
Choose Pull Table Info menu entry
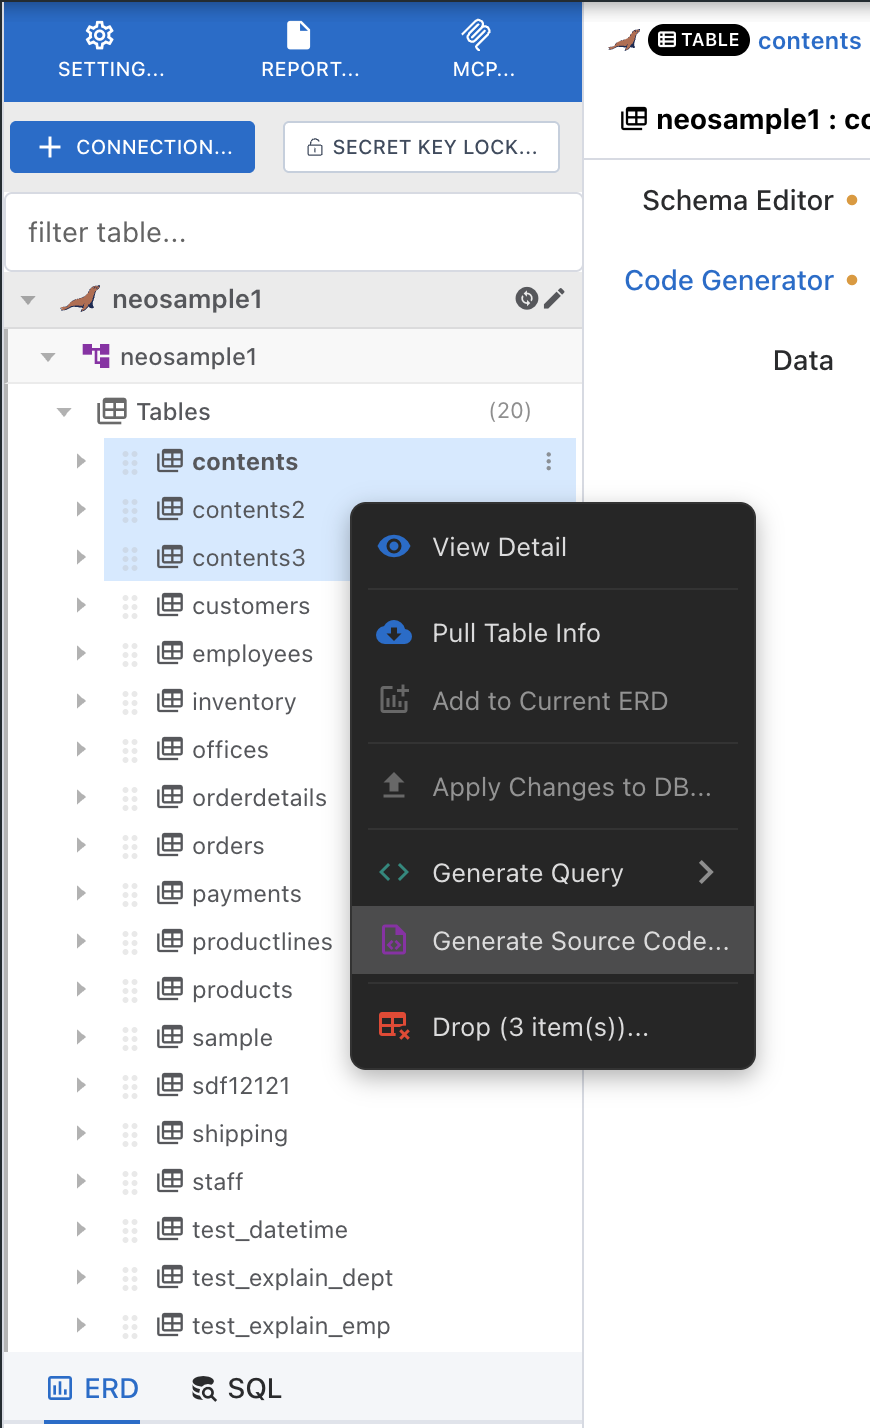[553, 633]
